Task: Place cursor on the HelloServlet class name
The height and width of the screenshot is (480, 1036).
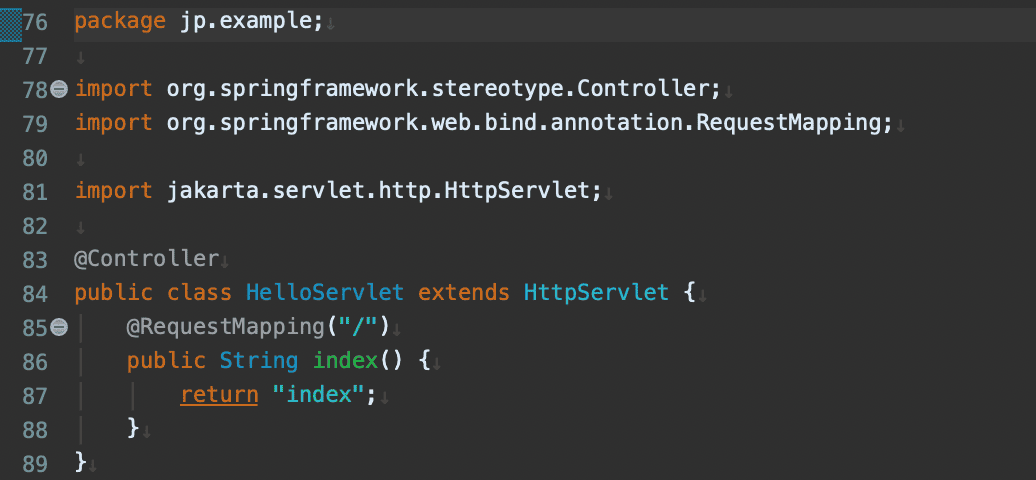Action: tap(324, 292)
